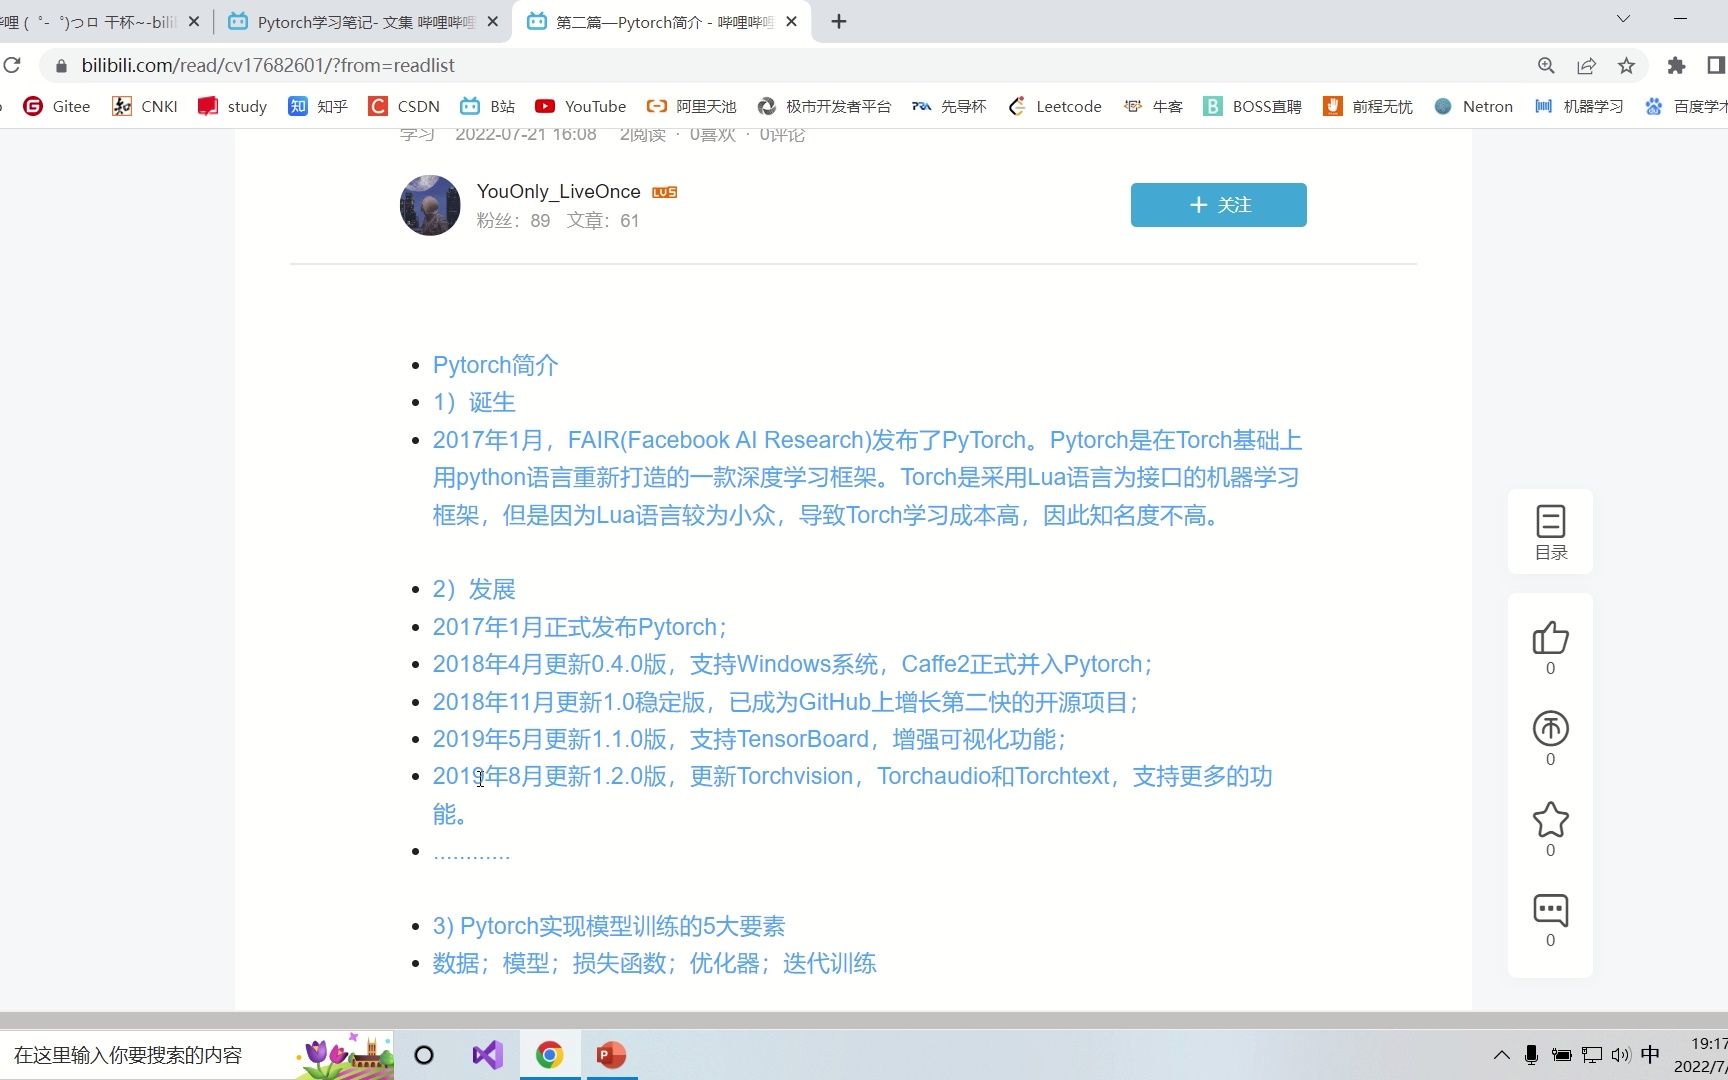Screen dimensions: 1728x1080
Task: Open 3) Pytorch实现模型训练的5大要素 link
Action: (x=609, y=926)
